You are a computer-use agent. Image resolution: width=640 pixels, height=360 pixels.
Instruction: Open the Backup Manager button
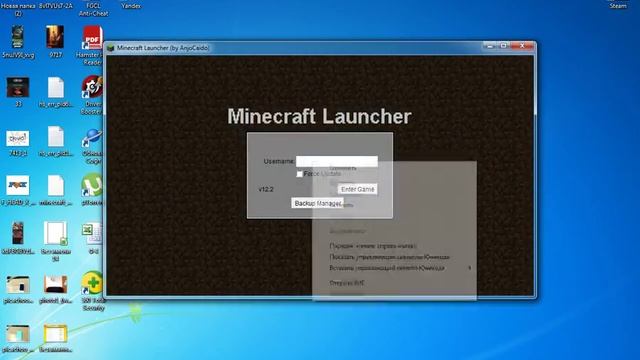(318, 203)
